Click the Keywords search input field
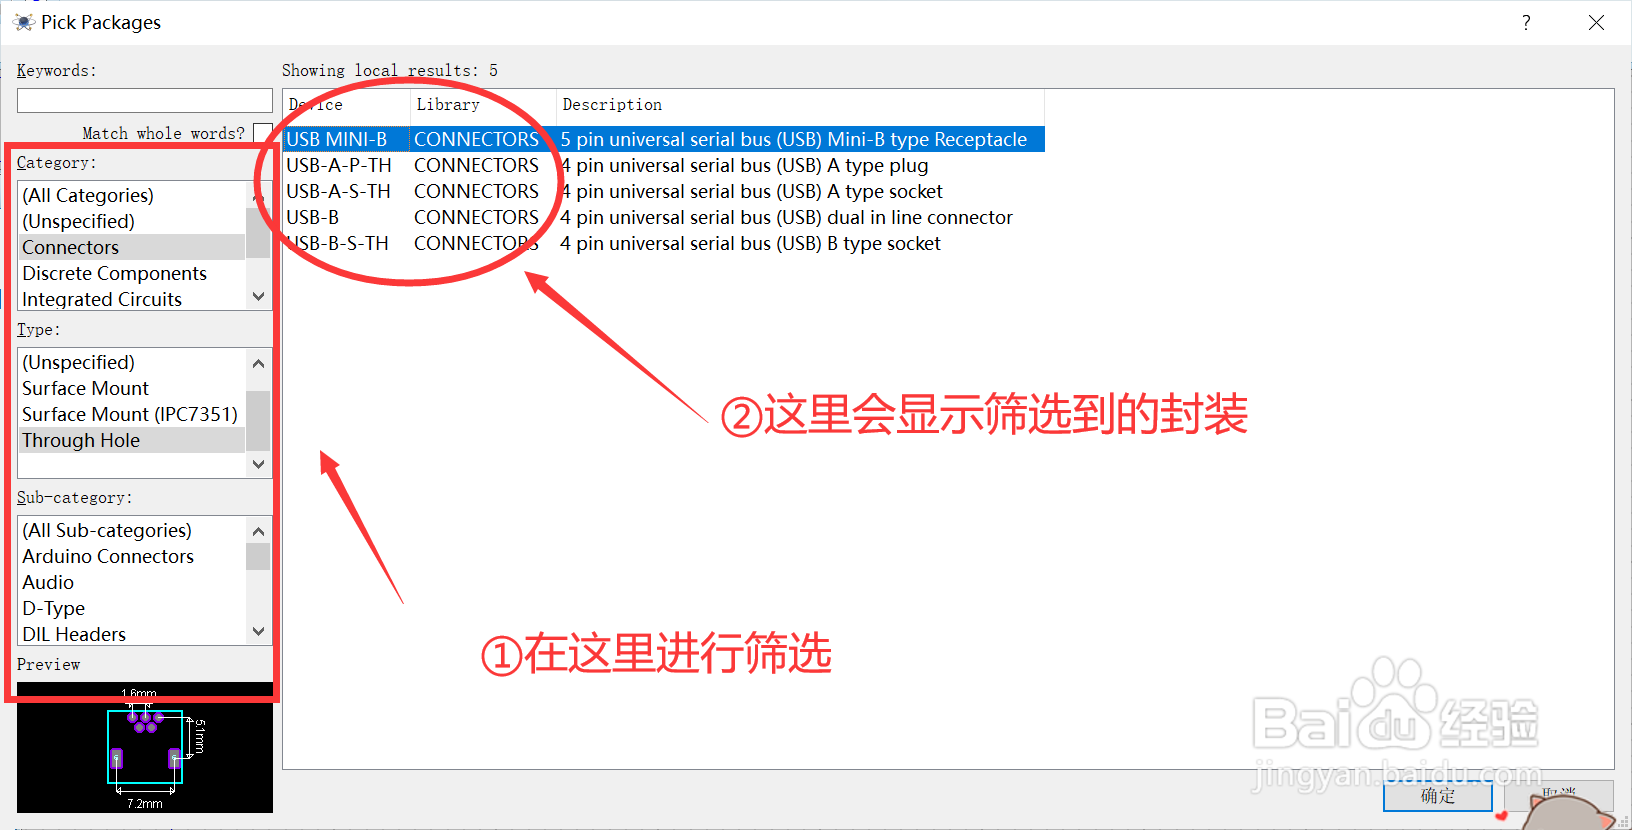This screenshot has width=1632, height=830. [x=145, y=100]
